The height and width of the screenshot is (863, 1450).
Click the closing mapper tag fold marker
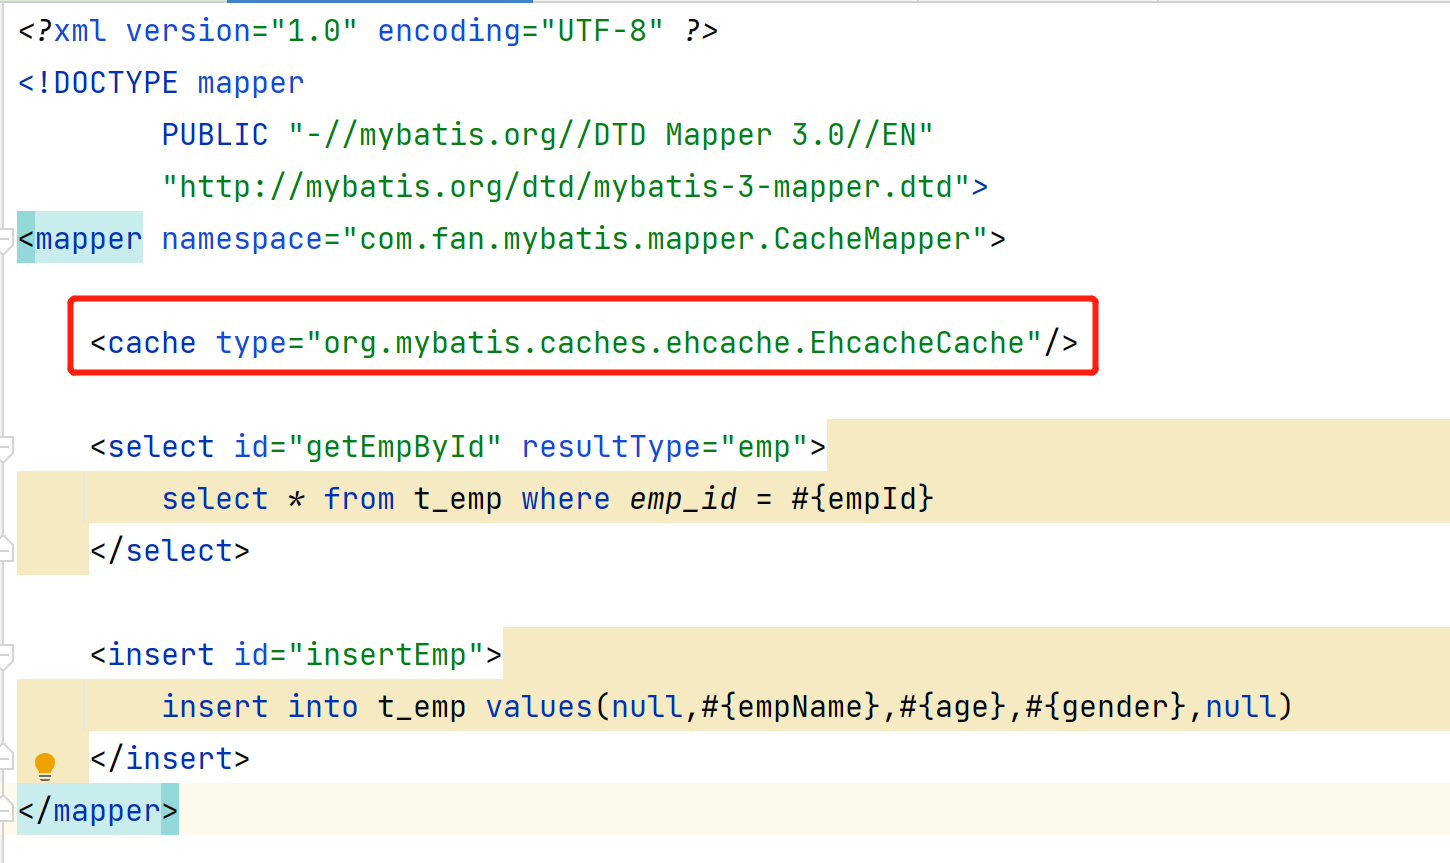tap(5, 810)
